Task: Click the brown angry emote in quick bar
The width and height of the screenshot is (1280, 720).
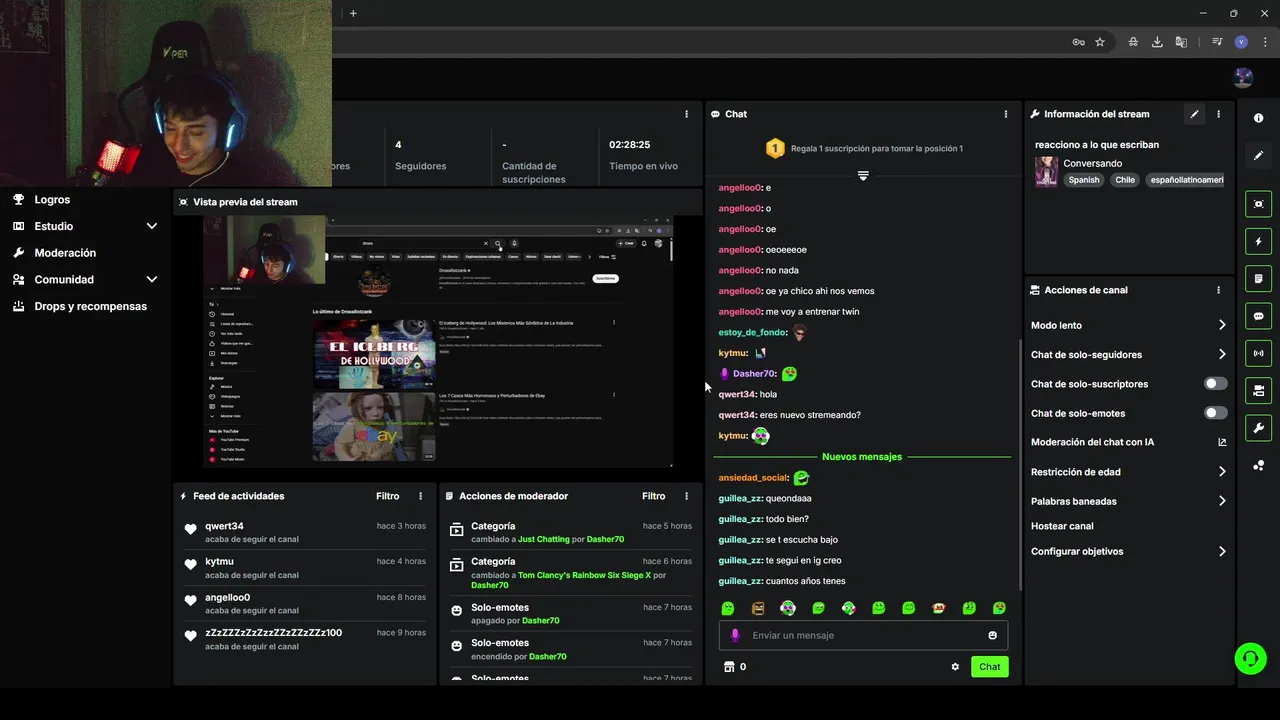Action: pyautogui.click(x=758, y=608)
